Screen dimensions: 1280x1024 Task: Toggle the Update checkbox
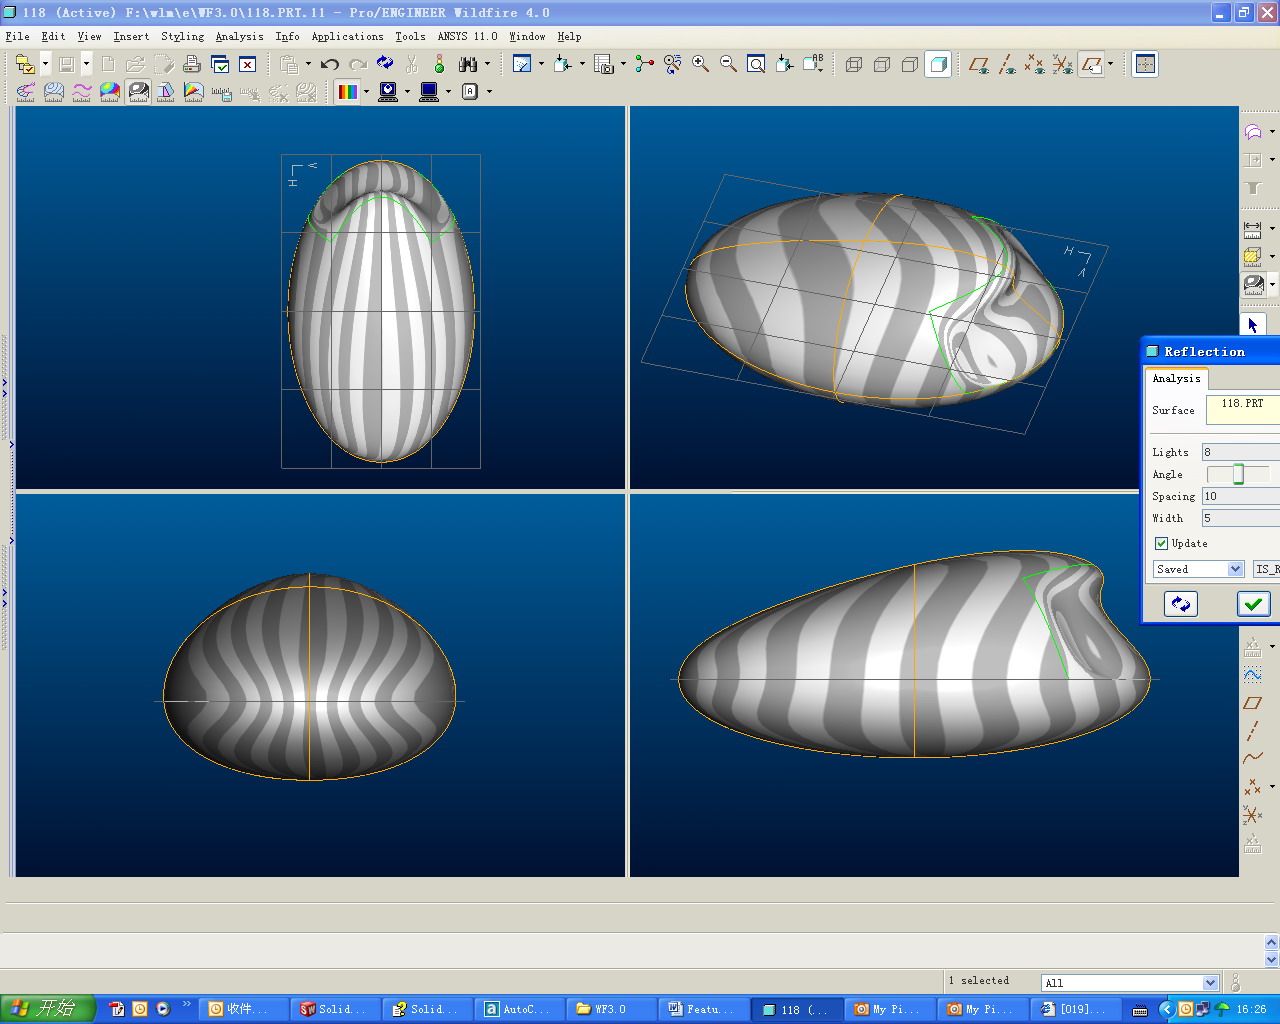tap(1161, 543)
